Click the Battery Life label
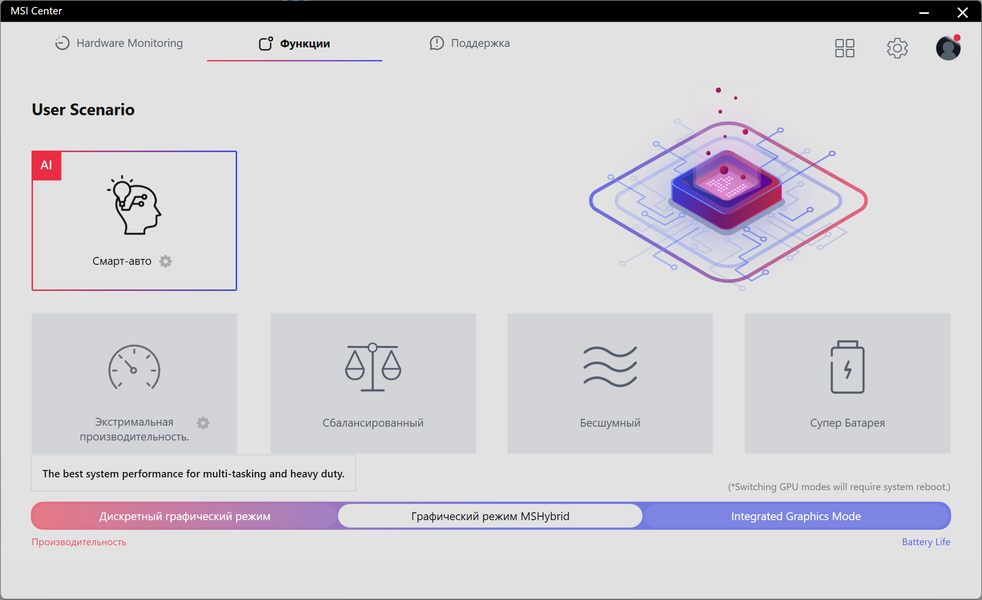Image resolution: width=982 pixels, height=600 pixels. [x=926, y=542]
